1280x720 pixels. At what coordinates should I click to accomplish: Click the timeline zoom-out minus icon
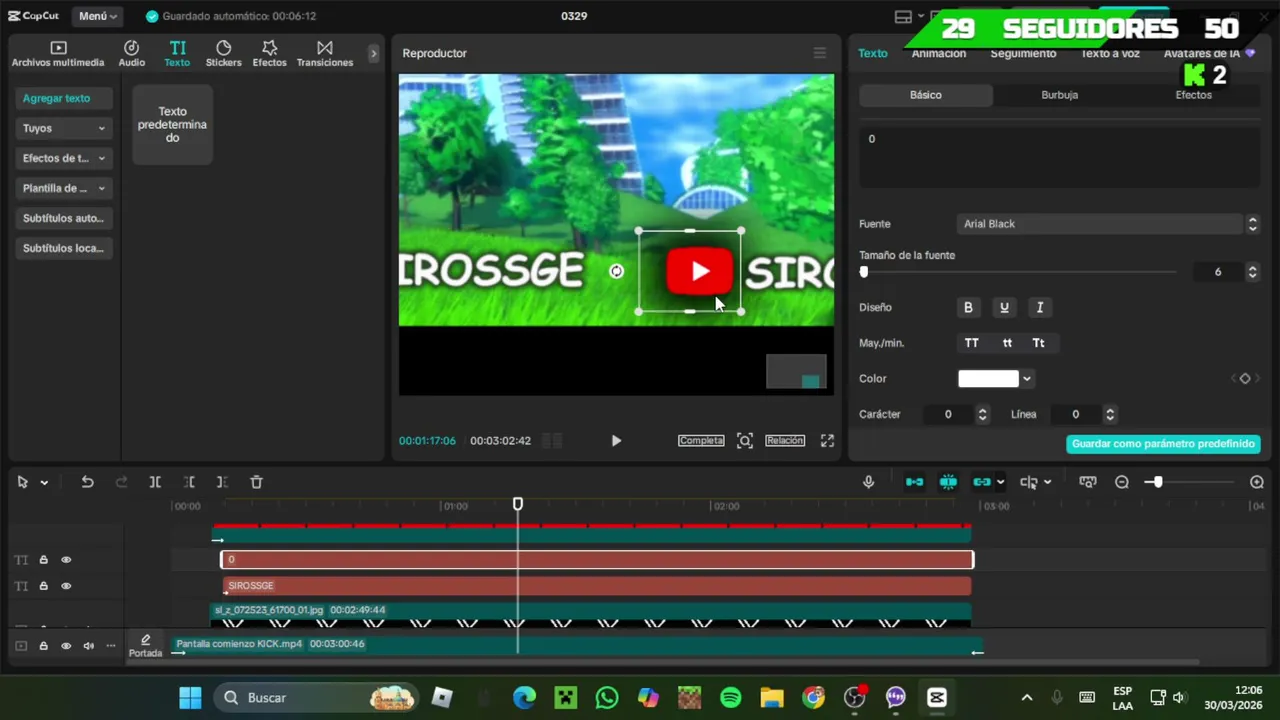(x=1122, y=482)
